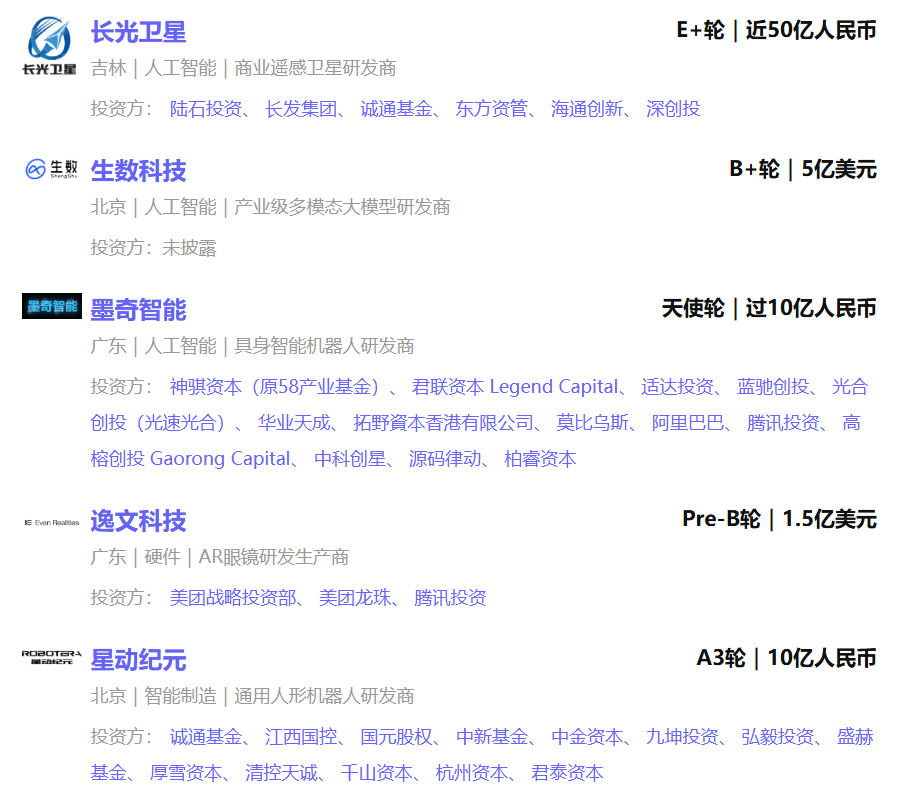
Task: Open the 长光卫星 company title
Action: point(138,31)
